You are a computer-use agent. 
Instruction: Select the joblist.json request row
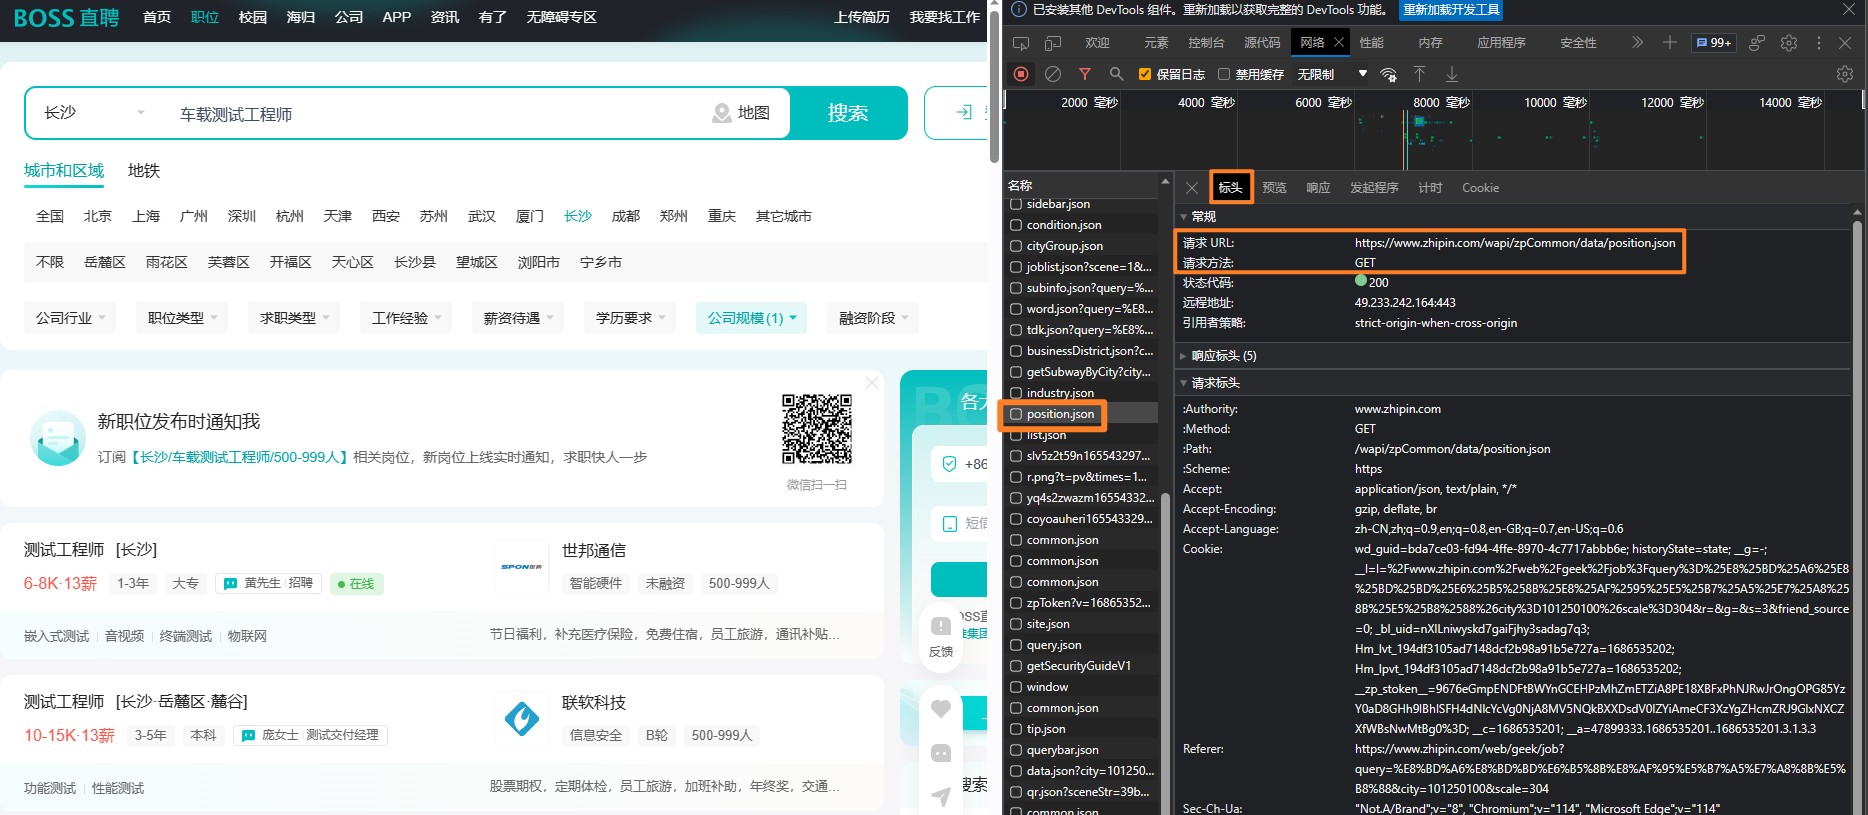coord(1081,267)
